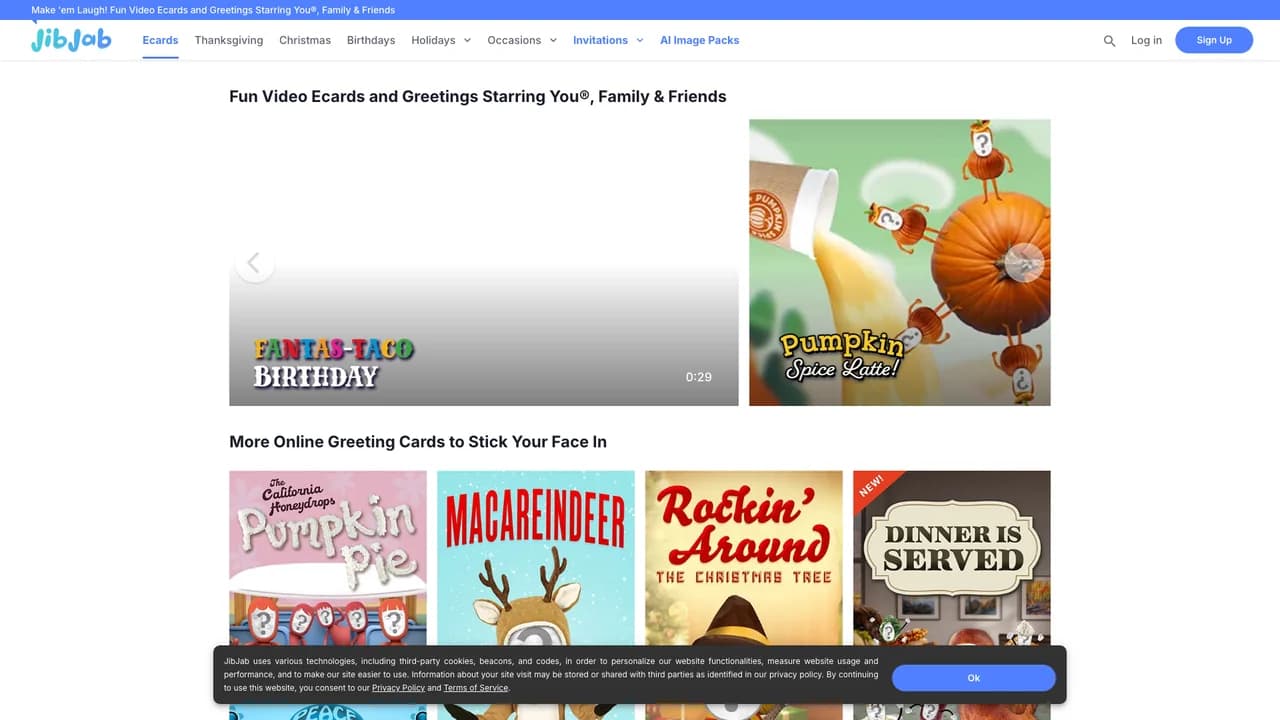Image resolution: width=1280 pixels, height=720 pixels.
Task: Open the Terms of Service link
Action: [x=476, y=688]
